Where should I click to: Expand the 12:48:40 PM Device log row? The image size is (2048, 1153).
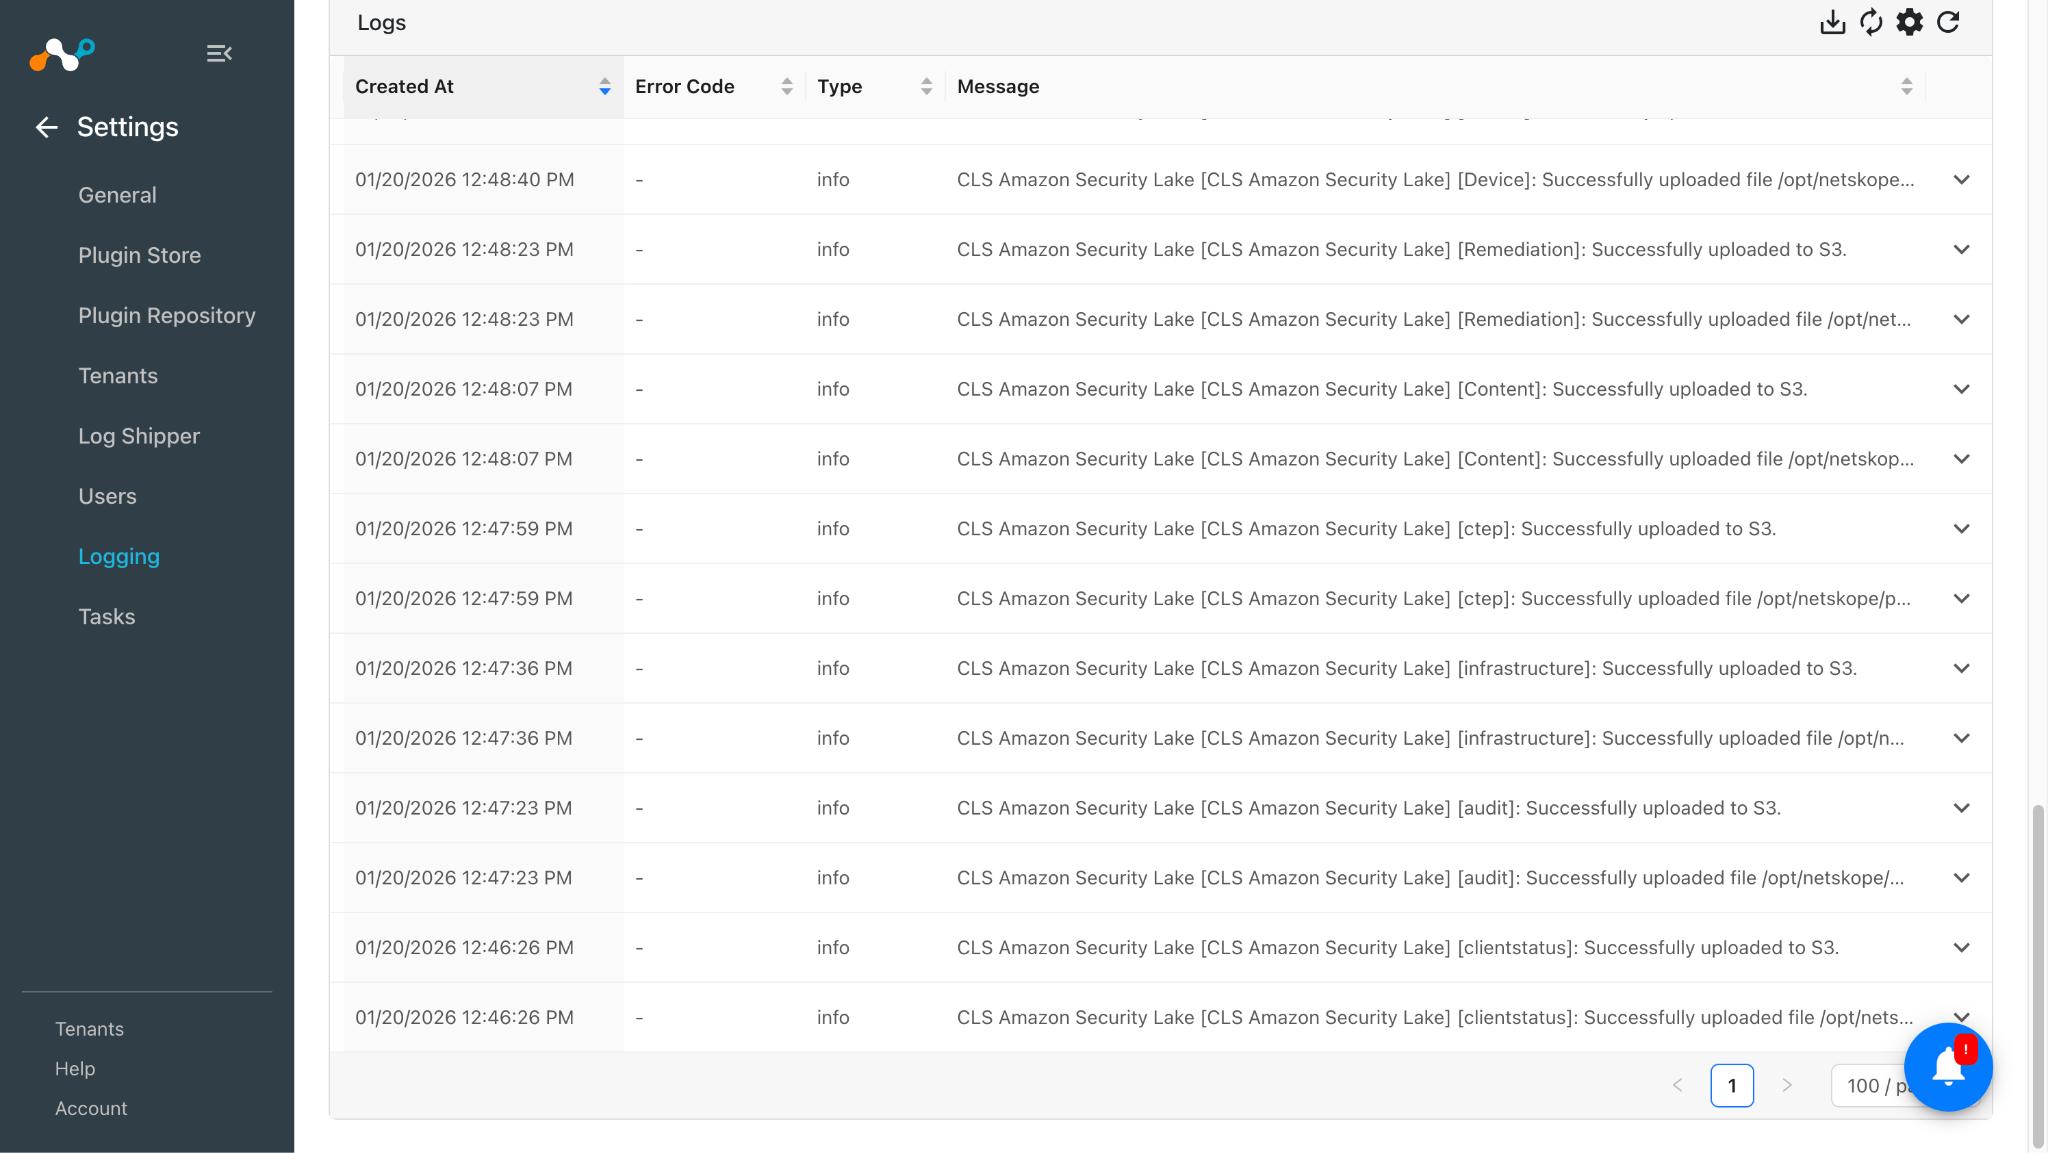[1961, 180]
